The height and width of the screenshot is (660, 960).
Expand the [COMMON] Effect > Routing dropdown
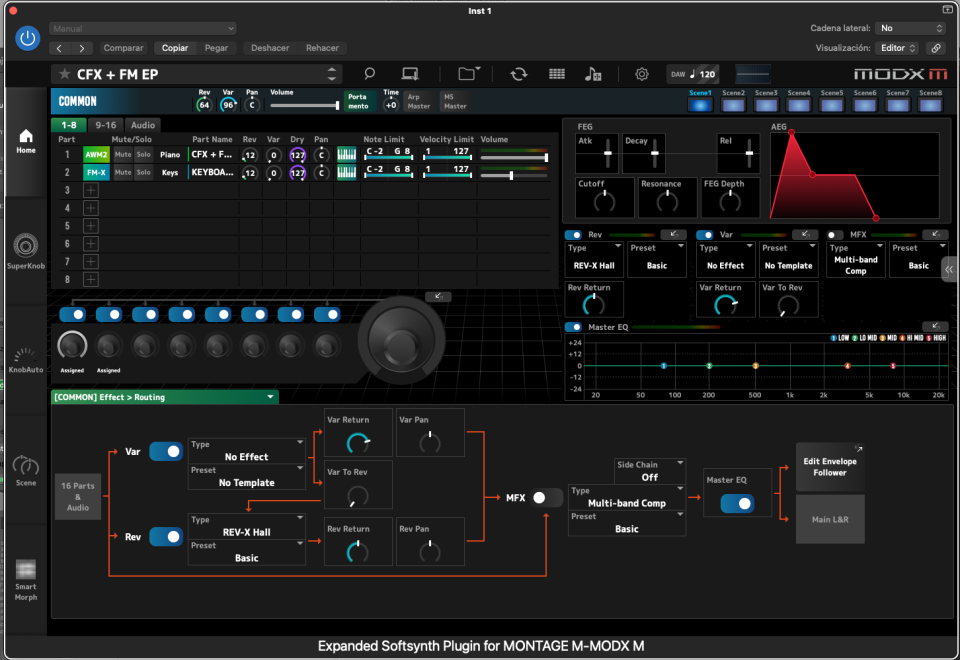(x=165, y=397)
